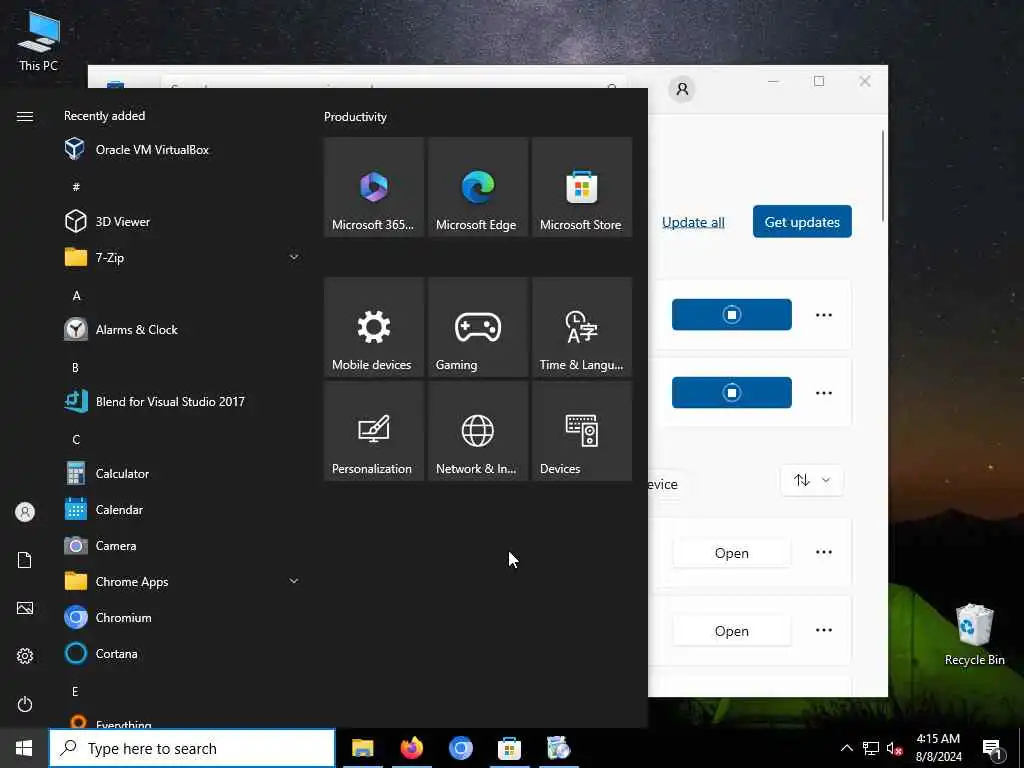
Task: Open the Microsoft 365 tile
Action: tap(374, 187)
